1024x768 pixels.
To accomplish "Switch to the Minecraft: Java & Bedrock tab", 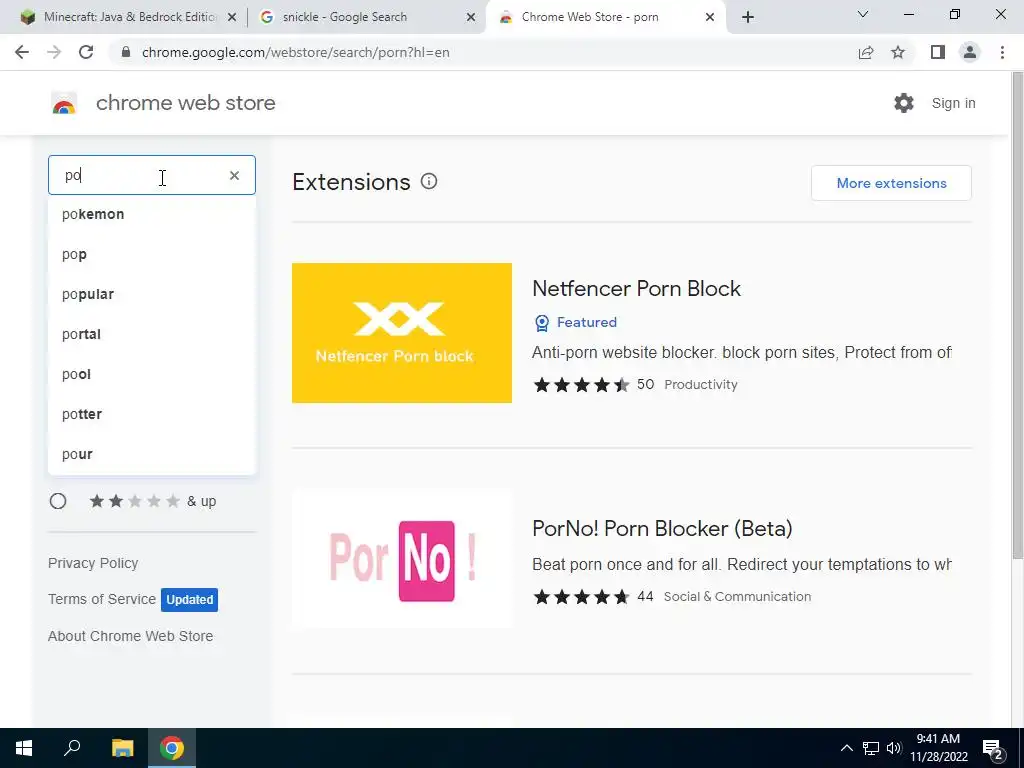I will point(128,17).
